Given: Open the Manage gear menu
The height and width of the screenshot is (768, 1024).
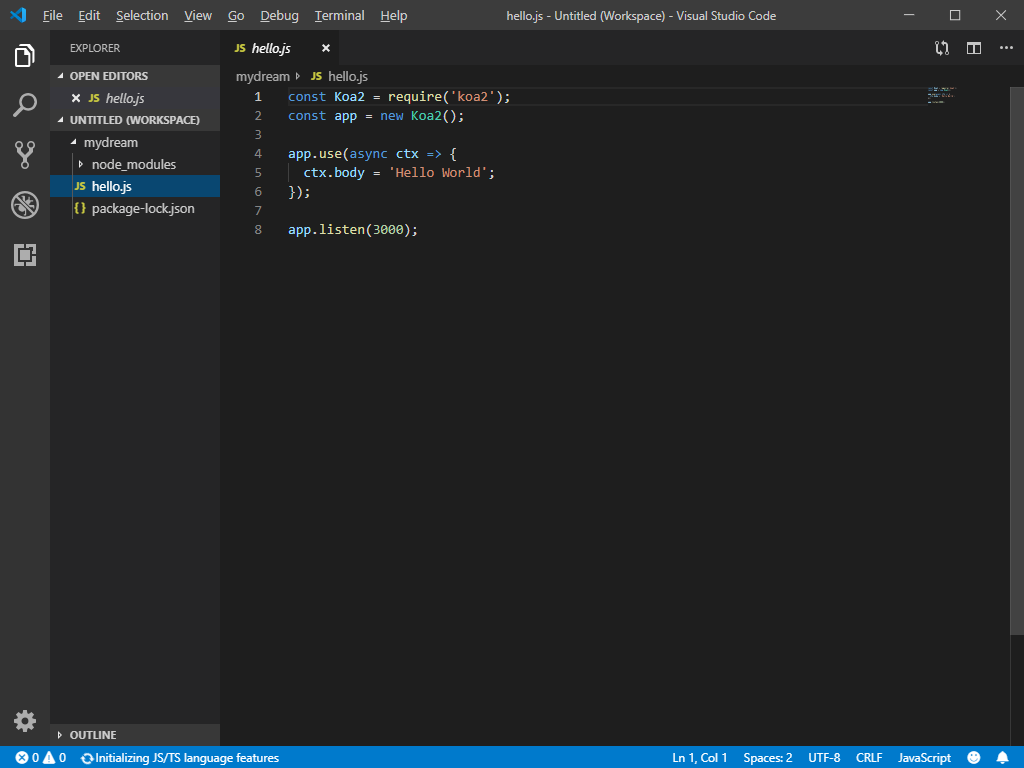Looking at the screenshot, I should pos(24,720).
